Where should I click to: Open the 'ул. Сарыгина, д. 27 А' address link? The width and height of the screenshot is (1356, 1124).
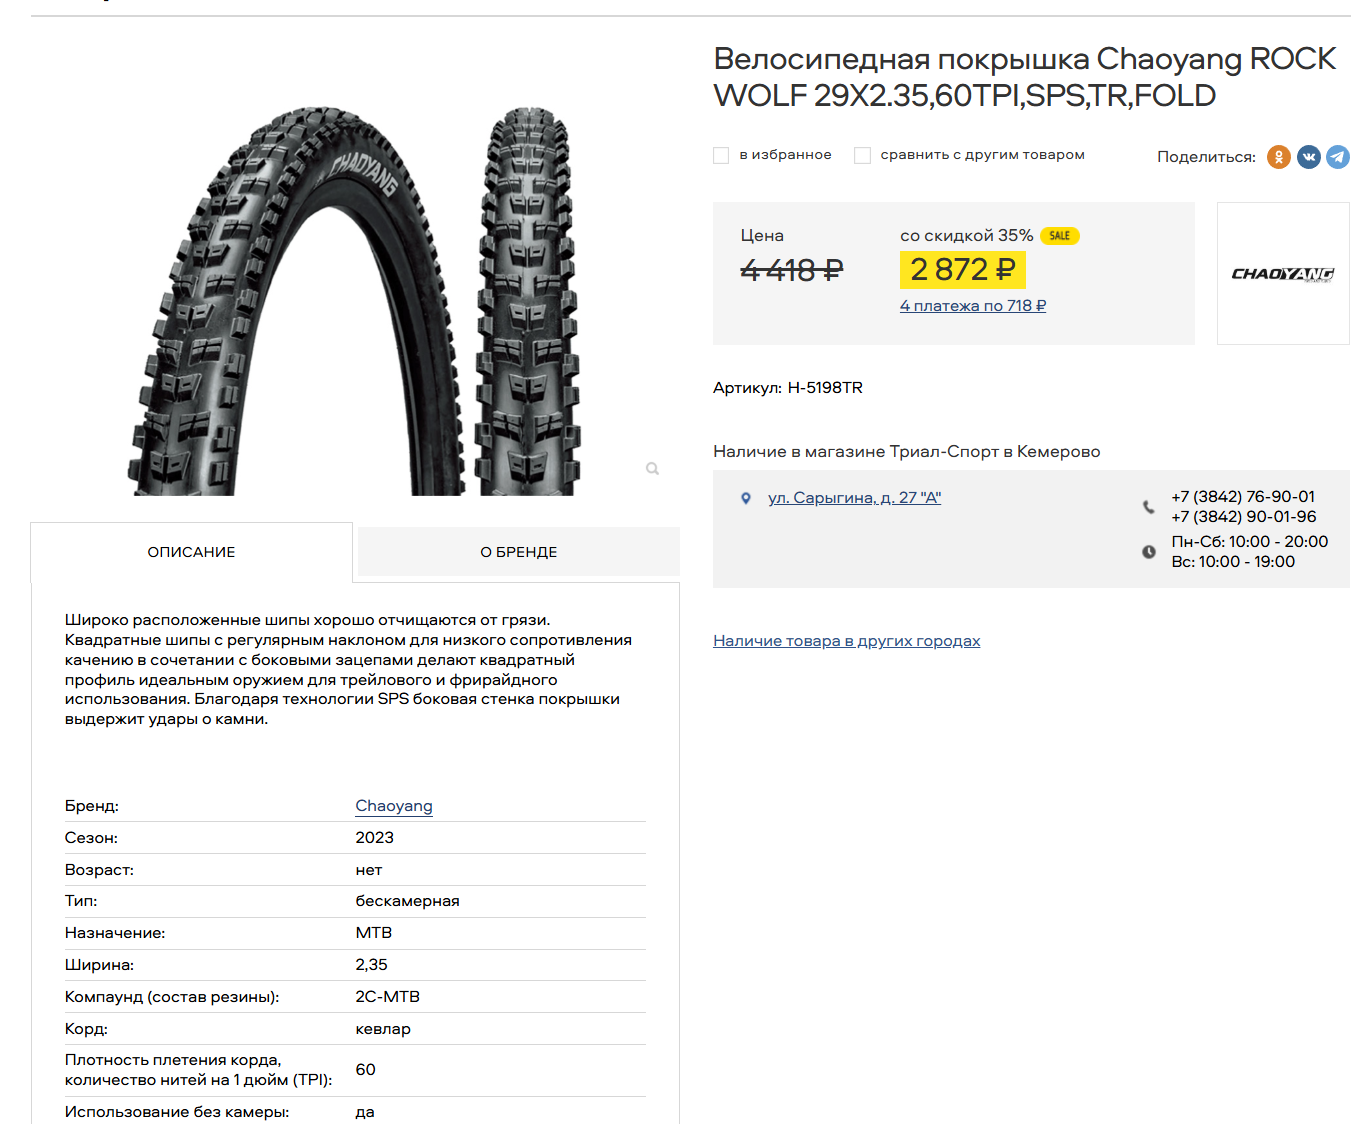854,498
